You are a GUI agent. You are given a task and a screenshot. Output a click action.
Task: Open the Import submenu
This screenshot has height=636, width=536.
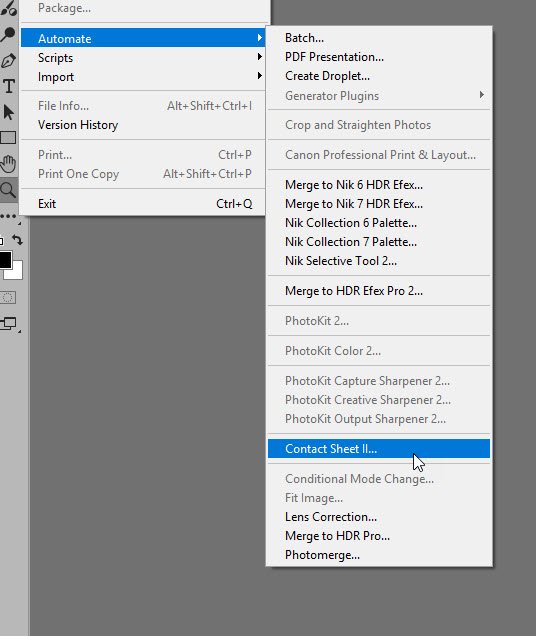point(143,77)
